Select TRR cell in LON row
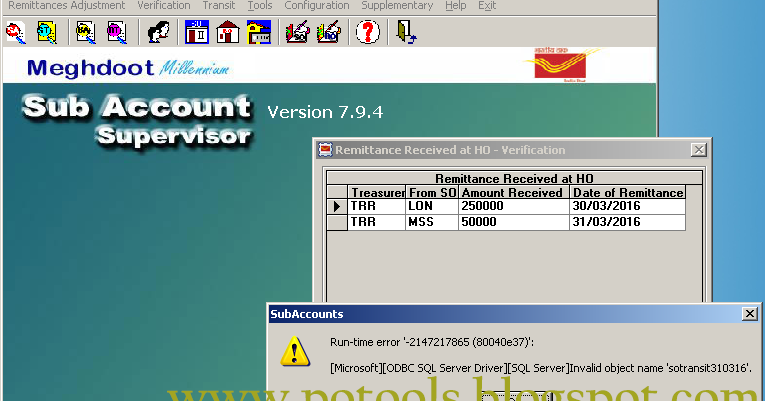 (x=377, y=206)
